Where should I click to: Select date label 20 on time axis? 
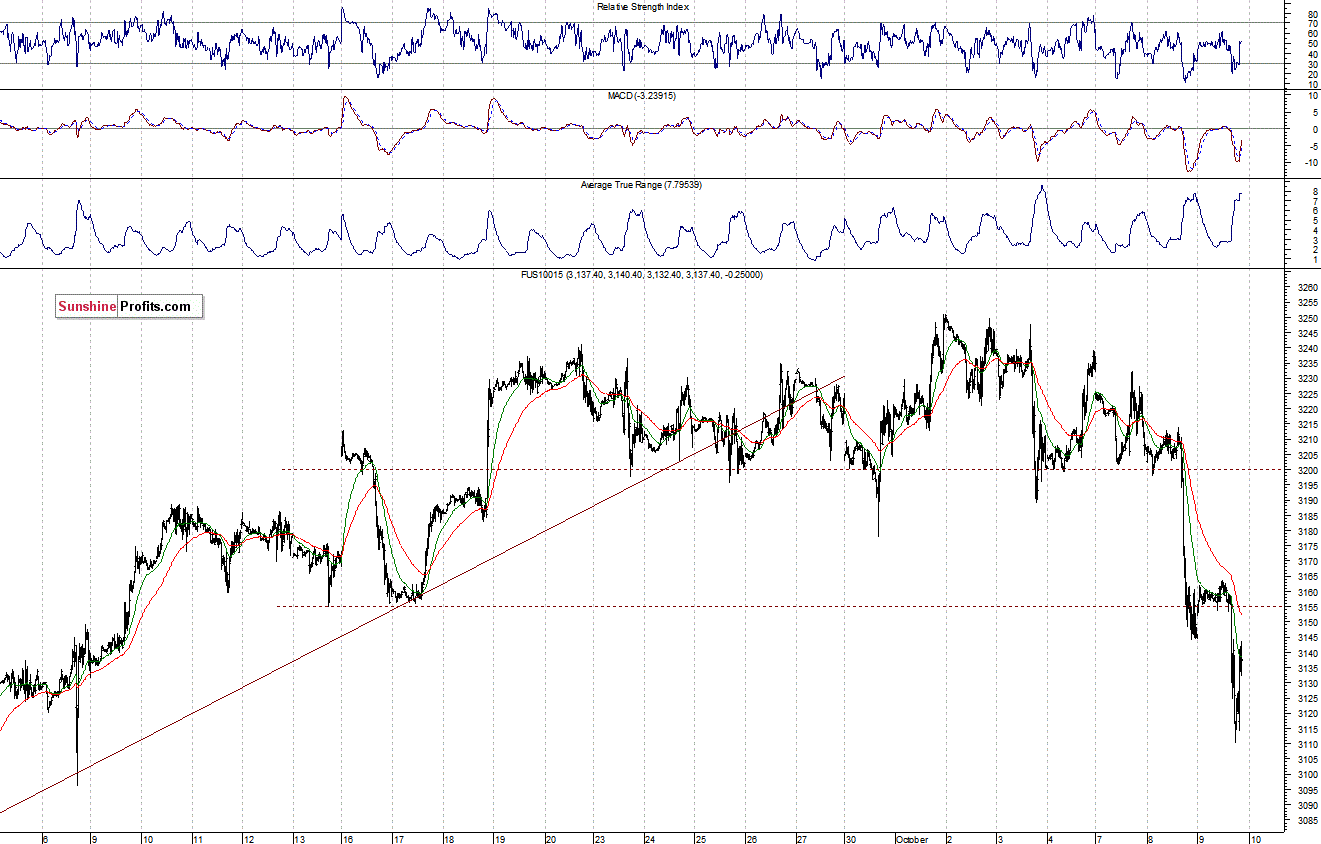tap(549, 838)
